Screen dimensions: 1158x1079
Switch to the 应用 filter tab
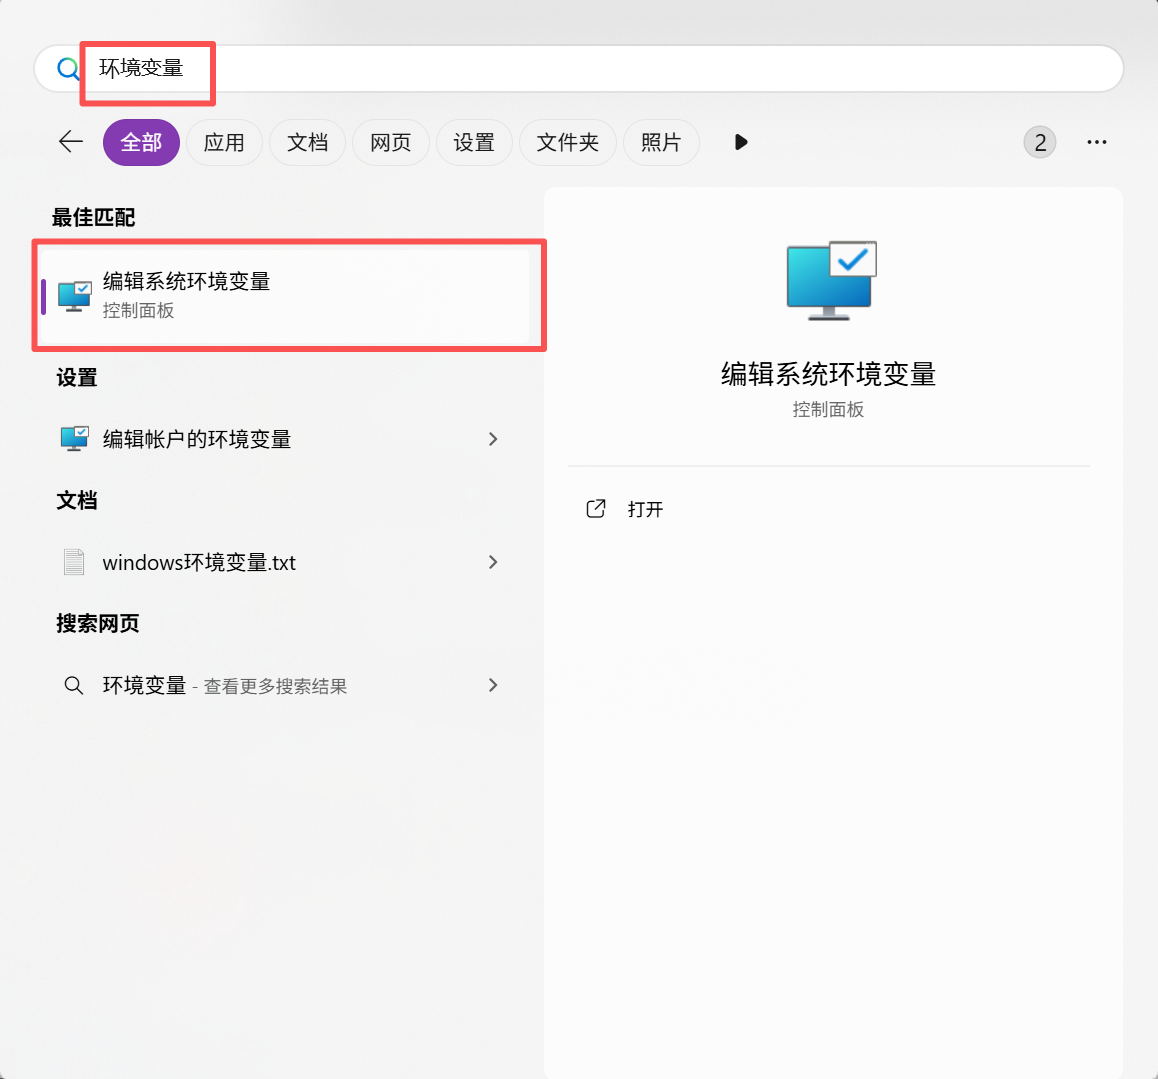(224, 142)
